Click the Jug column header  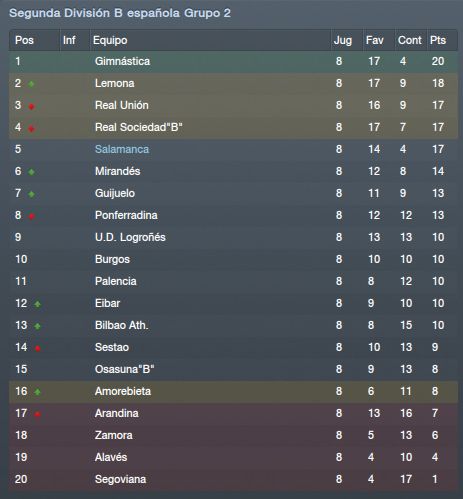pos(343,40)
